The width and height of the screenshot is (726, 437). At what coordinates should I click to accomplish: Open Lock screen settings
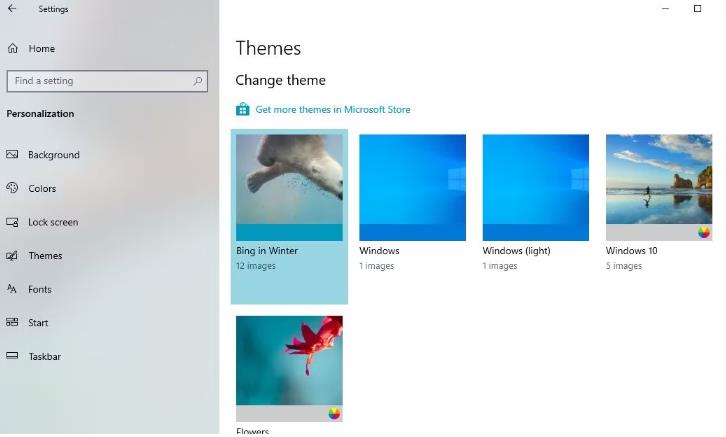(x=53, y=222)
